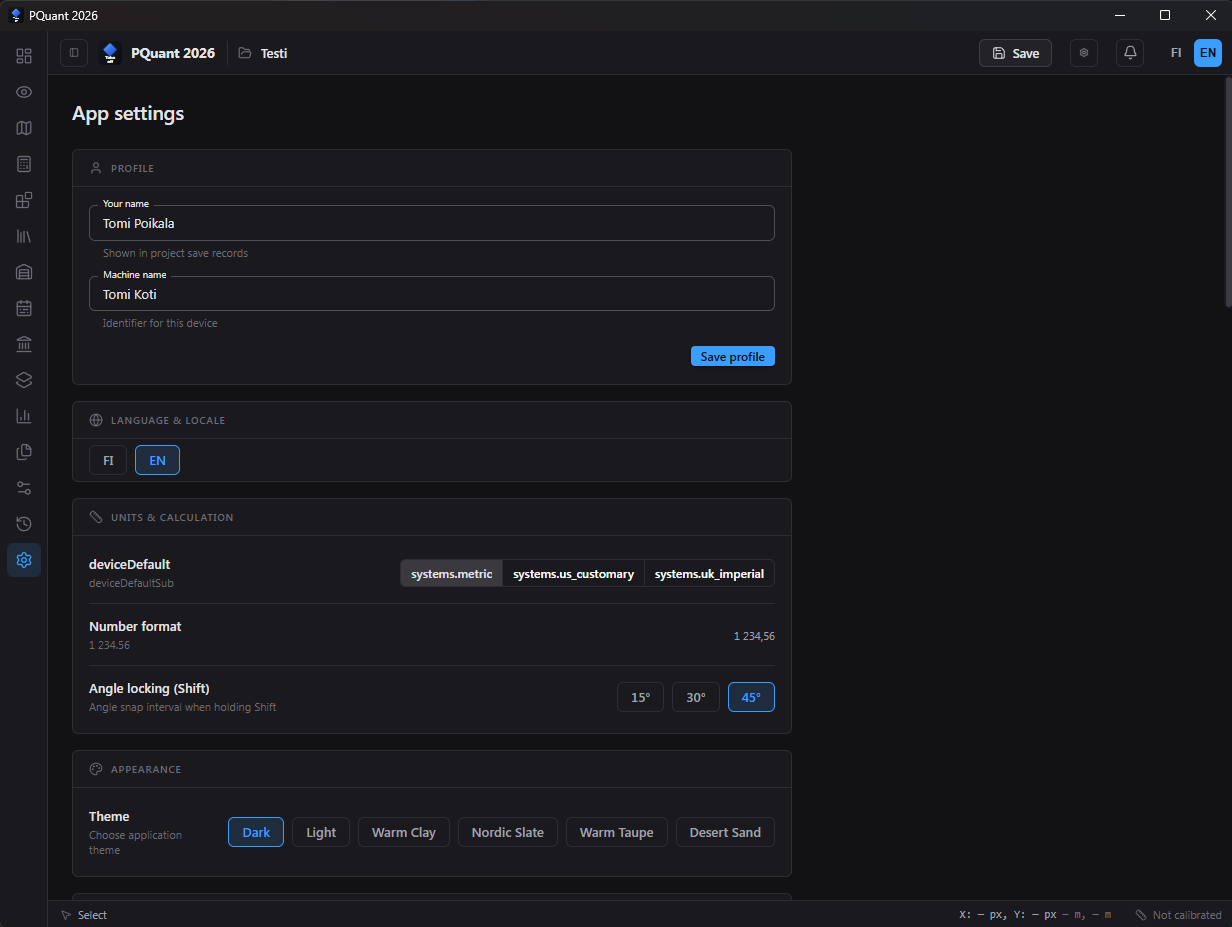Select the settings gear icon in sidebar
The width and height of the screenshot is (1232, 927).
point(24,560)
